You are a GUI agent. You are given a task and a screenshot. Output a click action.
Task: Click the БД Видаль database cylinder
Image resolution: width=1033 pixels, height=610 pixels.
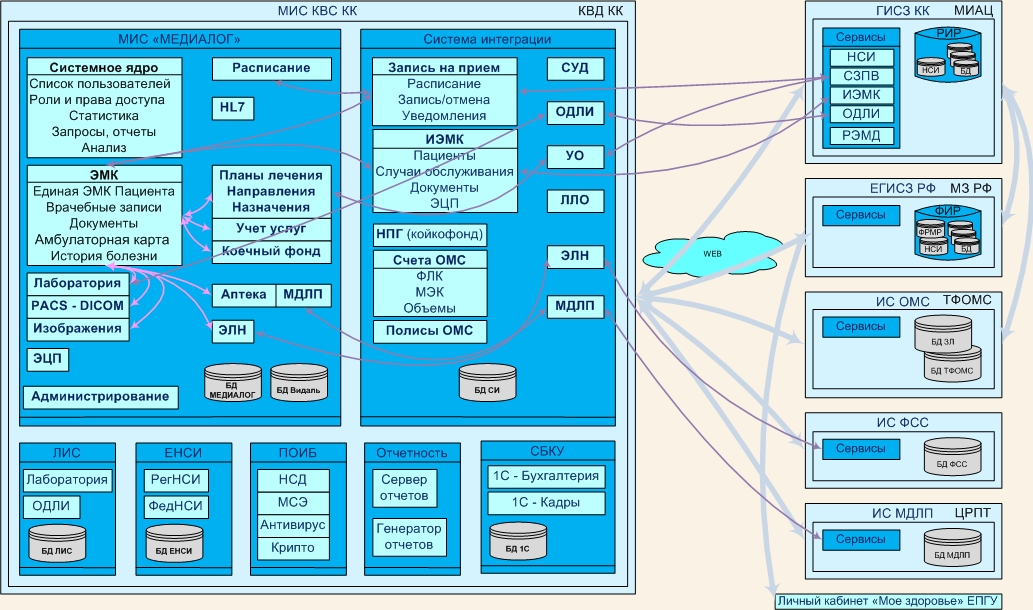click(299, 383)
